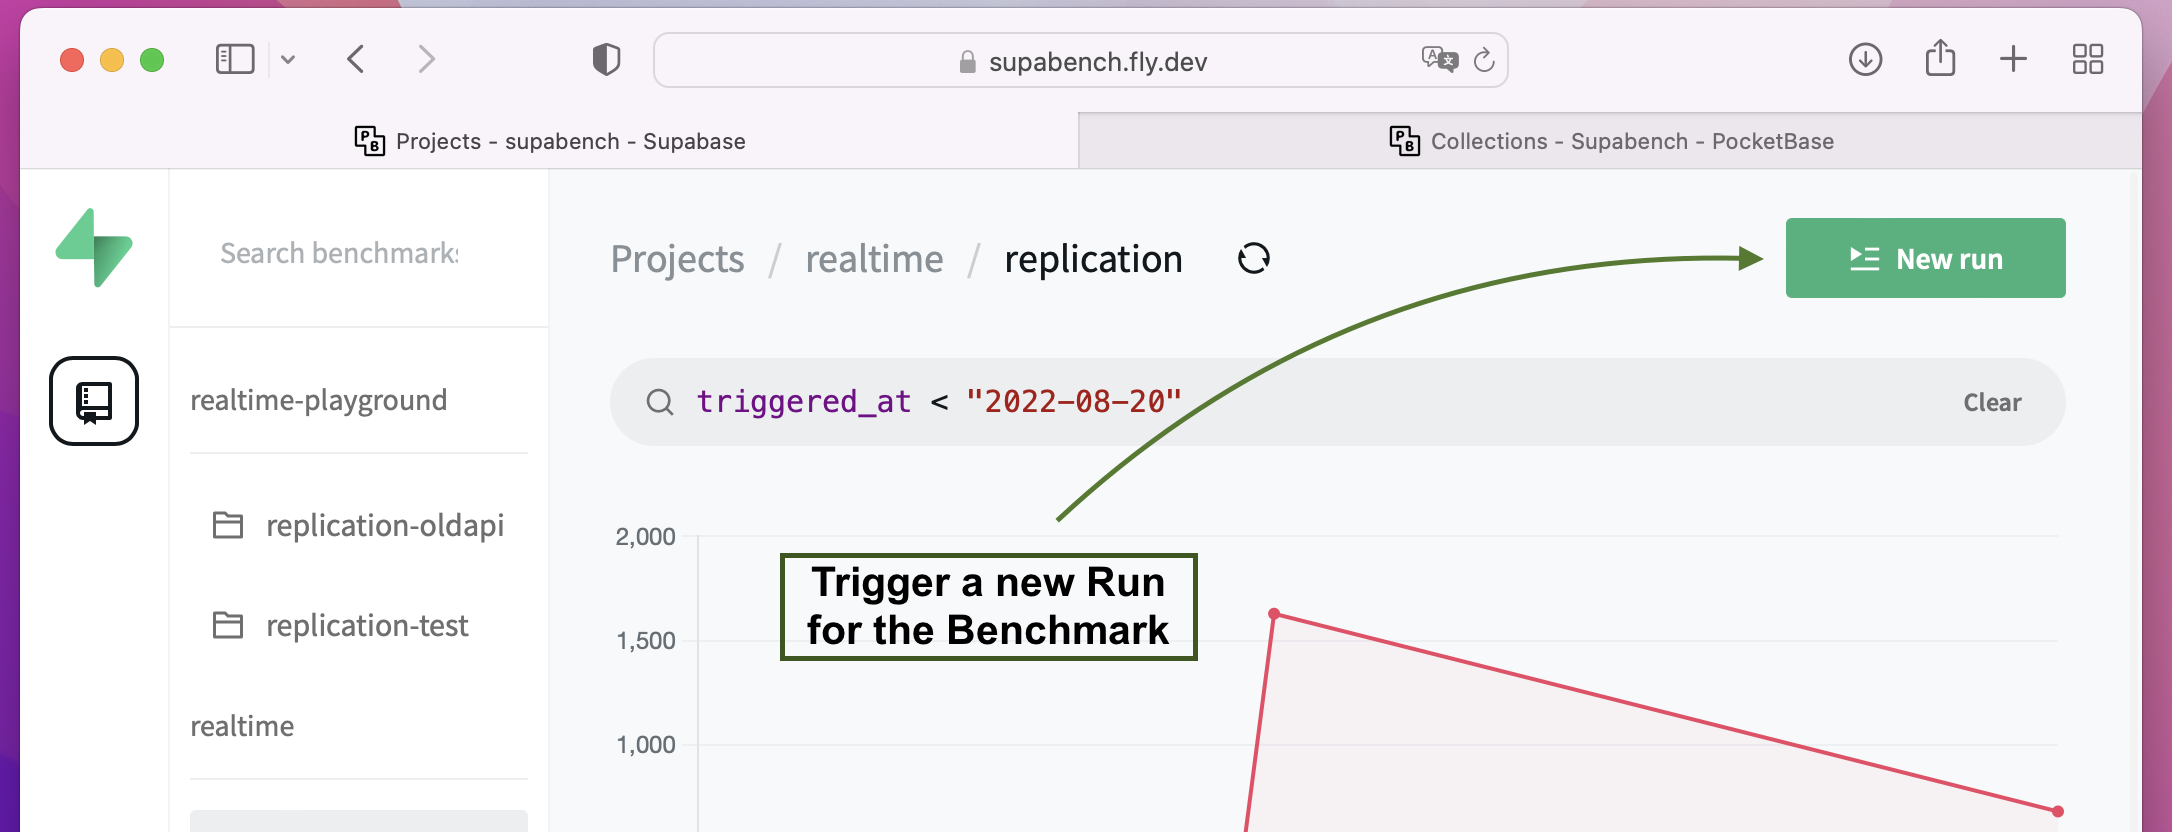Click the 2,000 y-axis label
Image resolution: width=2172 pixels, height=832 pixels.
pos(645,537)
